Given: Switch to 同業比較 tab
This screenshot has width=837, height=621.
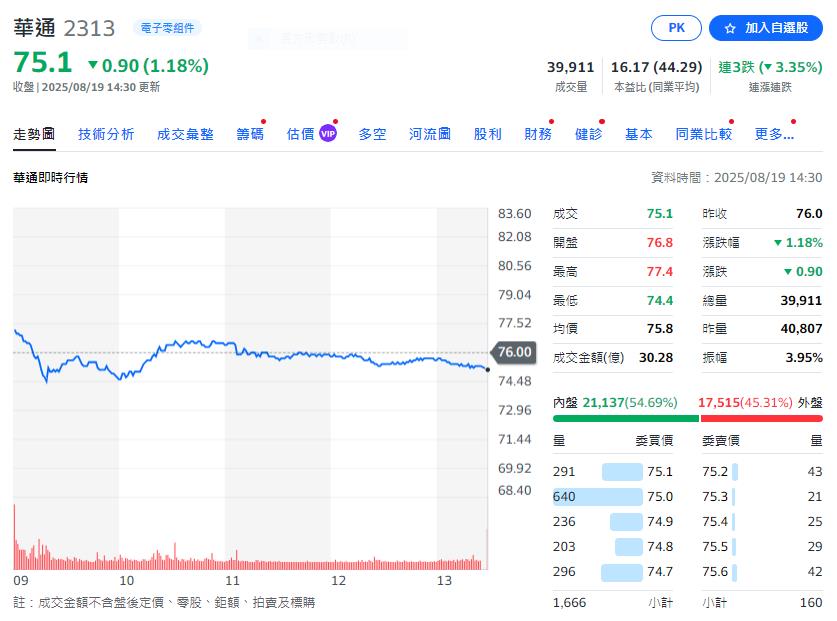Looking at the screenshot, I should click(704, 133).
